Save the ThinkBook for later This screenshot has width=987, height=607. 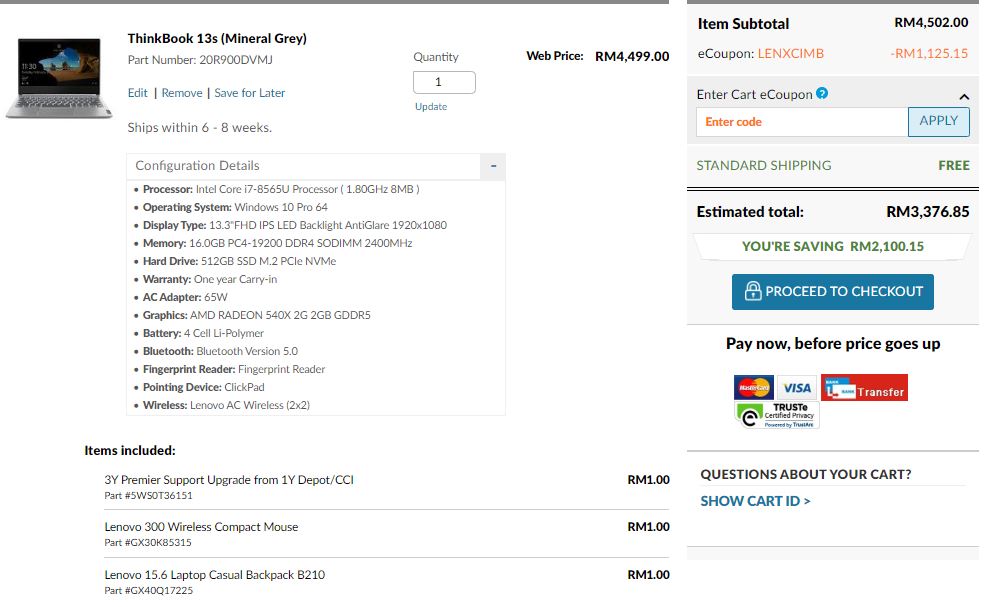click(x=250, y=93)
